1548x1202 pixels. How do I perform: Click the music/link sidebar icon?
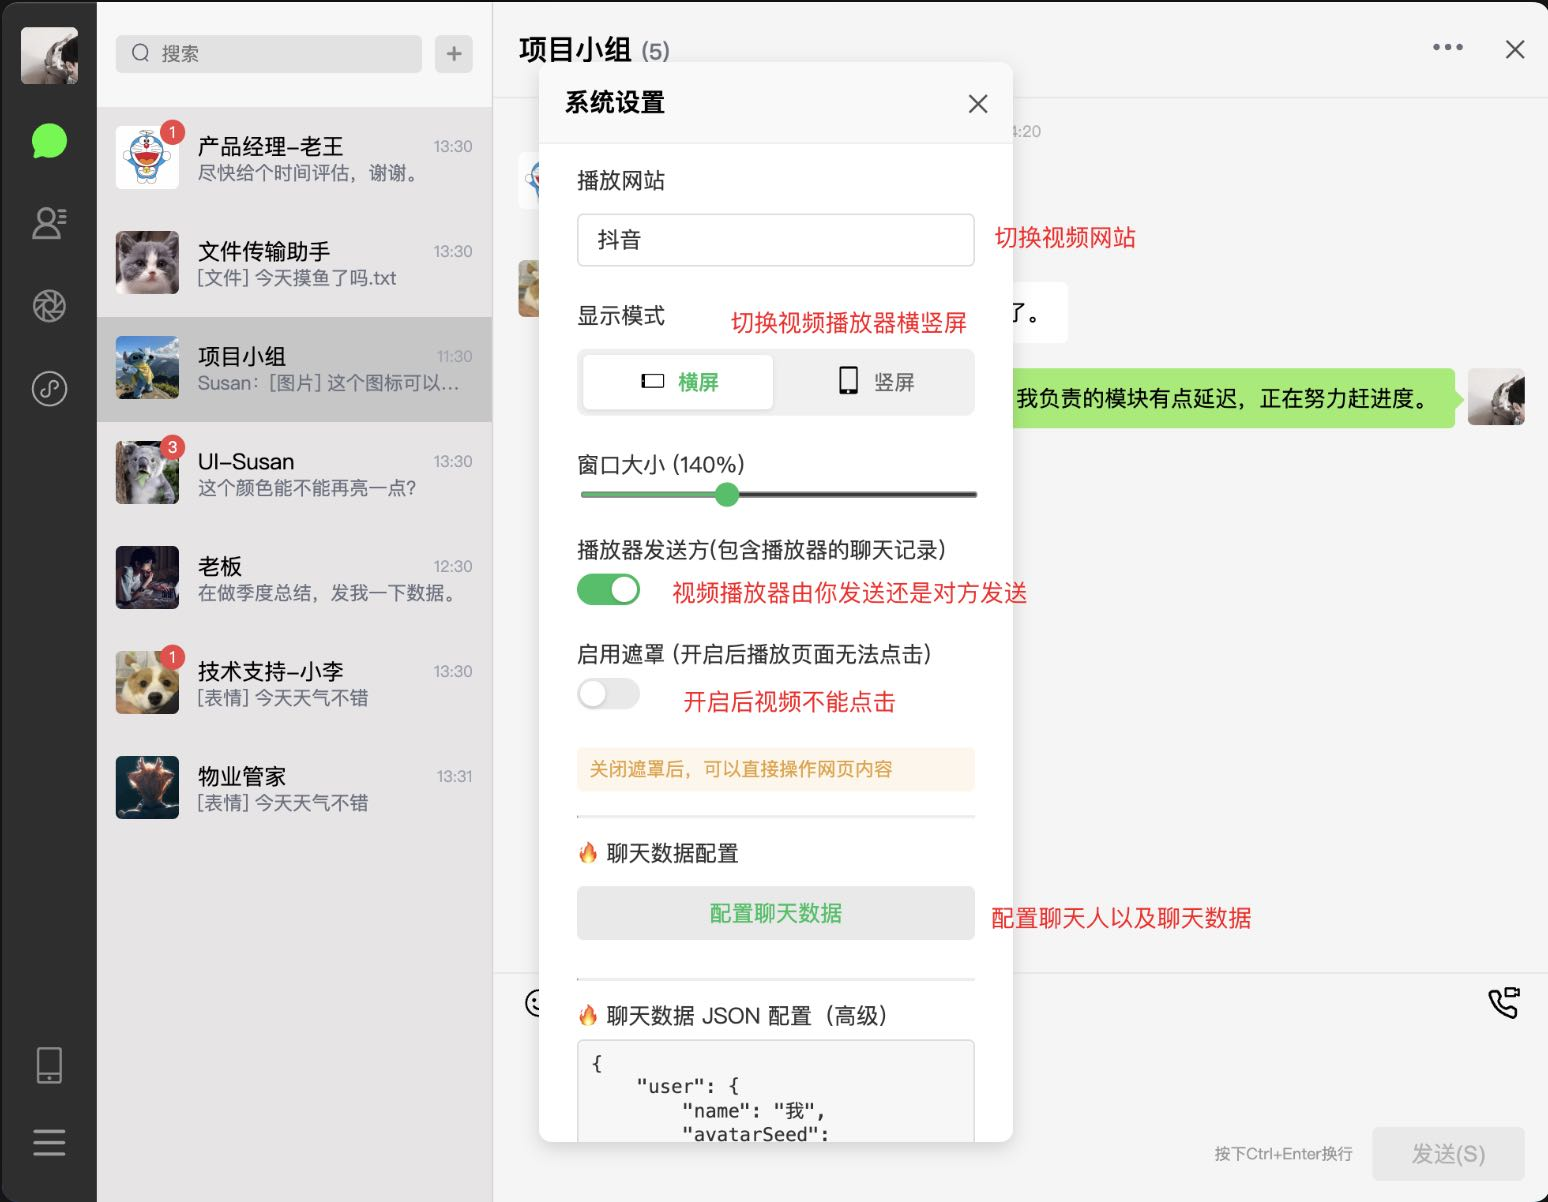[49, 389]
